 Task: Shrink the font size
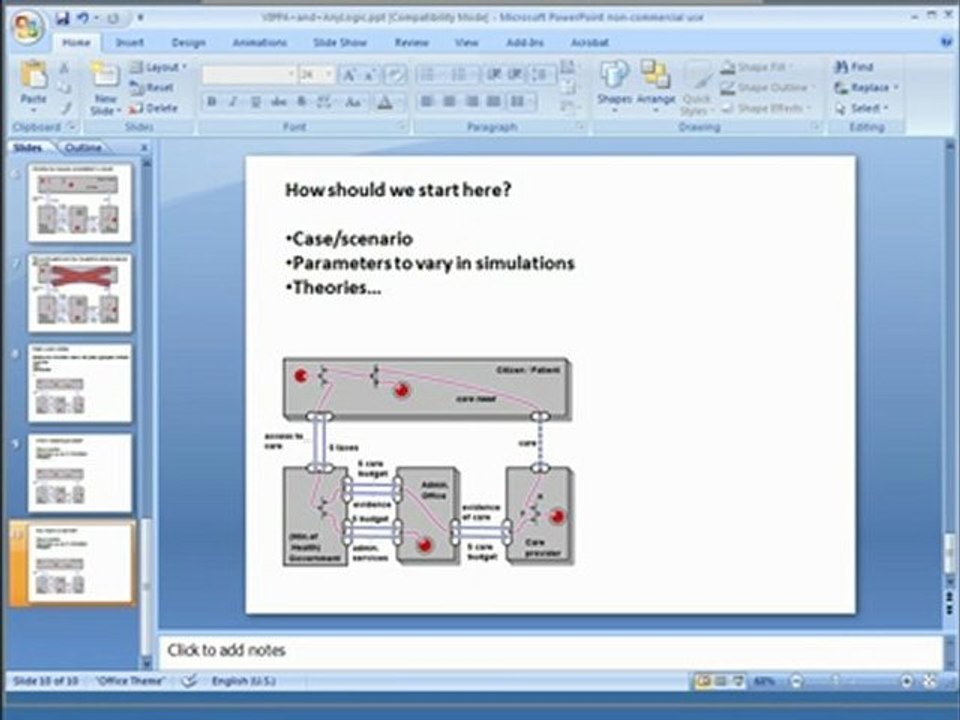coord(369,75)
